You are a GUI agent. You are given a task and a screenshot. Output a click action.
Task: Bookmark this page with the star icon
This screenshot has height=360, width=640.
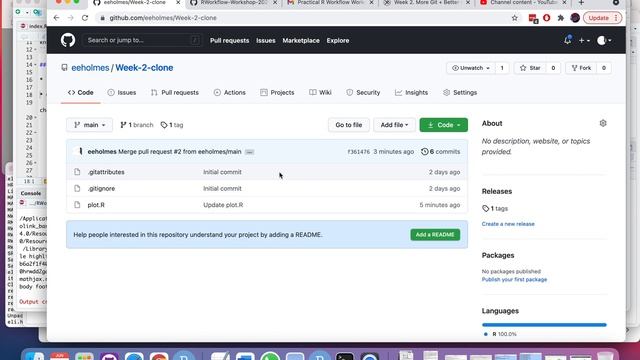[515, 18]
